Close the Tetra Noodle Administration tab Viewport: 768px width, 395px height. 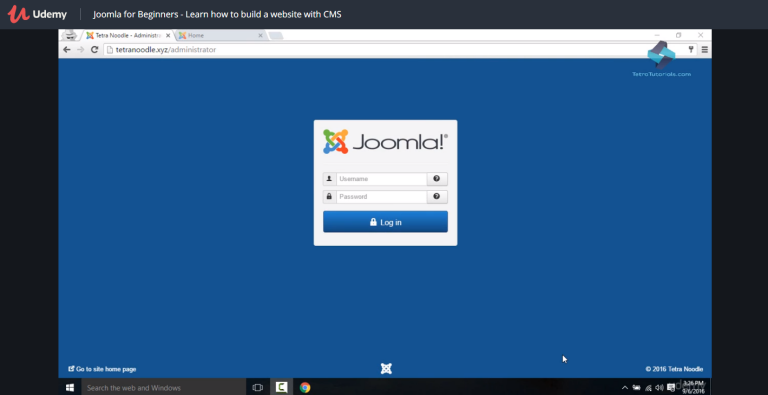[x=168, y=35]
